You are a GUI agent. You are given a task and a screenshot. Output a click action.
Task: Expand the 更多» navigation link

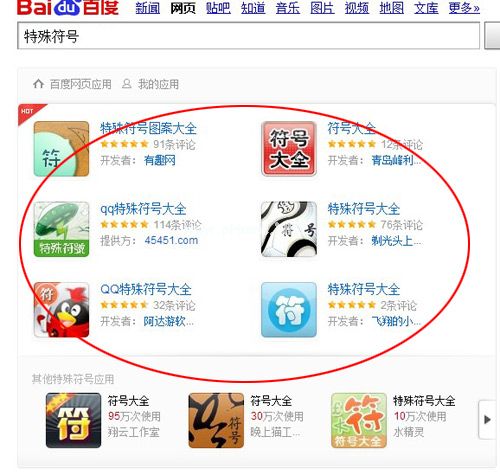[464, 8]
